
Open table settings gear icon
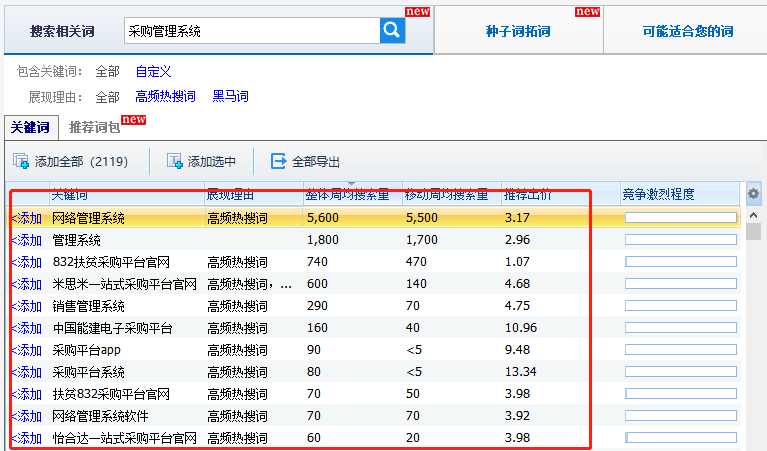(x=754, y=194)
